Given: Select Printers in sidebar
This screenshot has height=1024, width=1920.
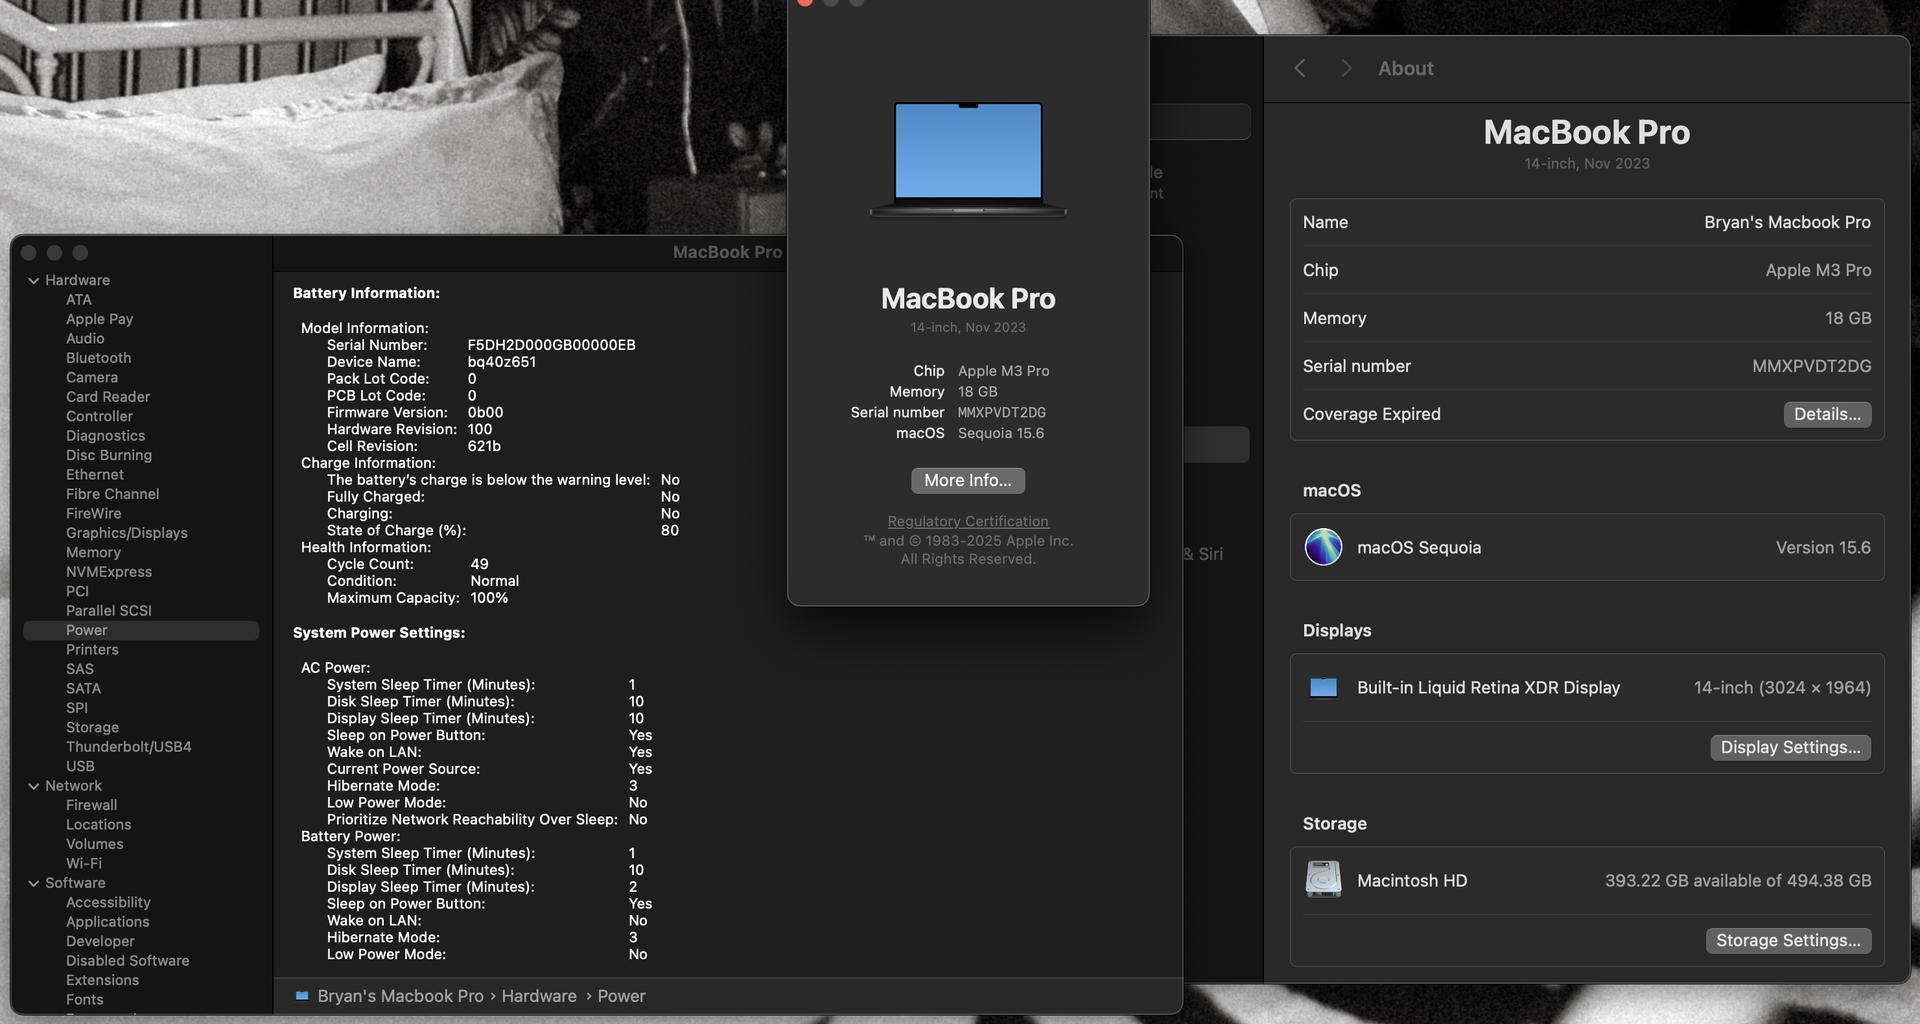Looking at the screenshot, I should tap(92, 650).
